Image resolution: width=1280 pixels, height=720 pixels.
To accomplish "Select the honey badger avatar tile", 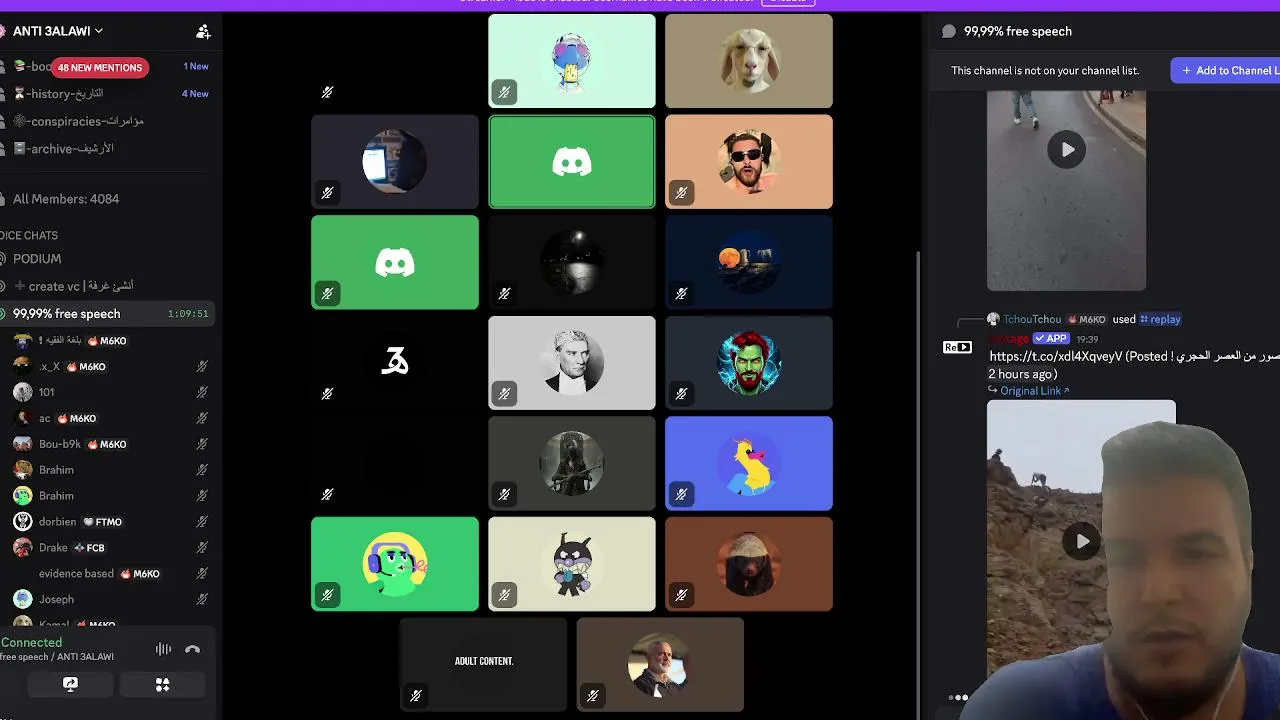I will point(749,564).
